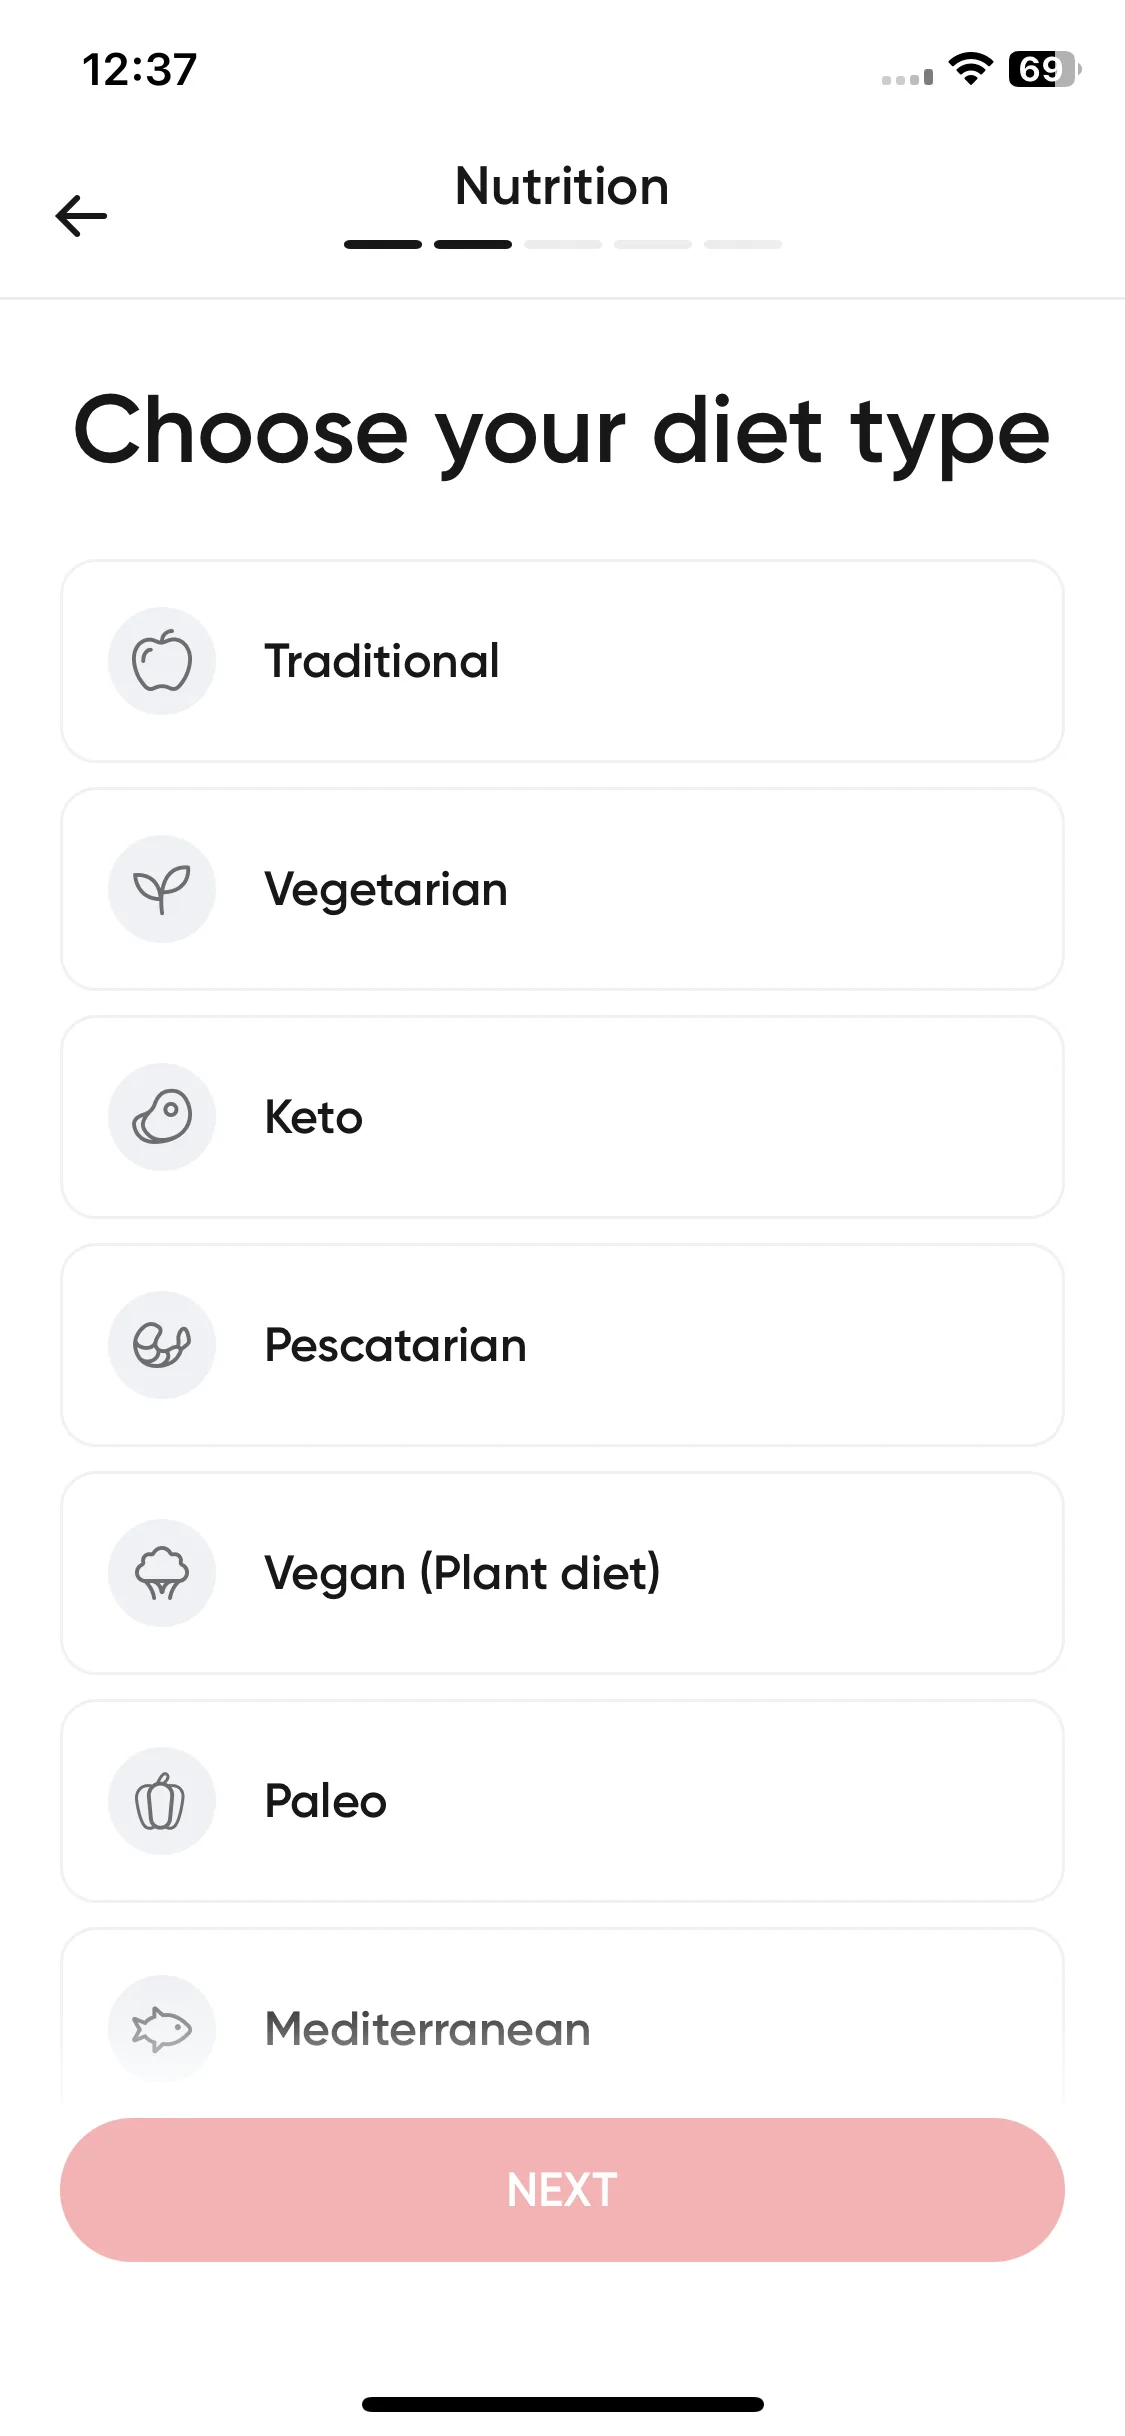Tap the steak icon for Keto
This screenshot has width=1125, height=2436.
click(x=162, y=1117)
